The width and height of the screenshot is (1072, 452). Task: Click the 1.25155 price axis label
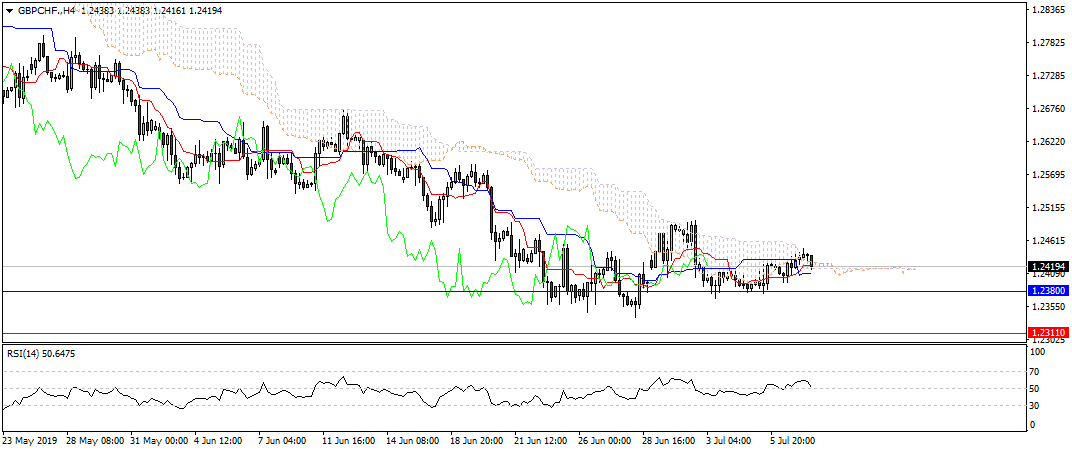[1046, 208]
